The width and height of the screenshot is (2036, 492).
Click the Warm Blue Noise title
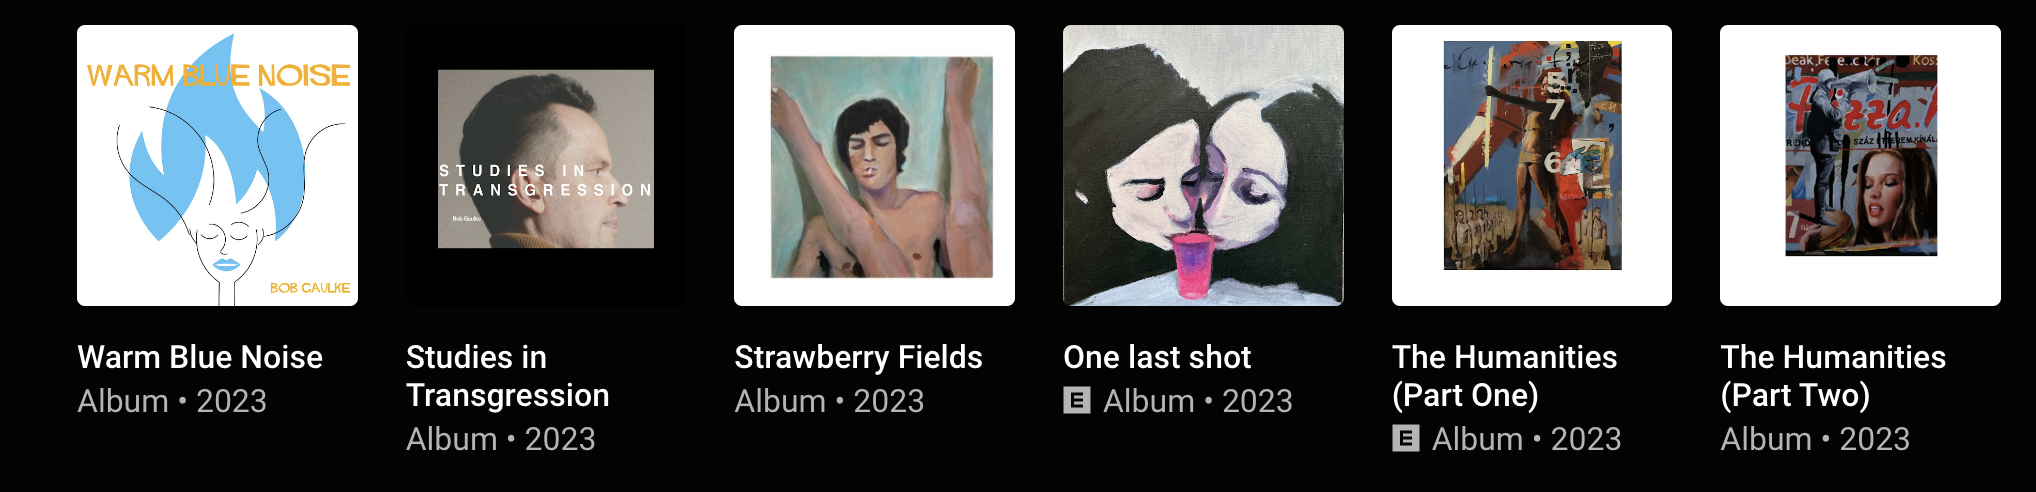(x=200, y=357)
